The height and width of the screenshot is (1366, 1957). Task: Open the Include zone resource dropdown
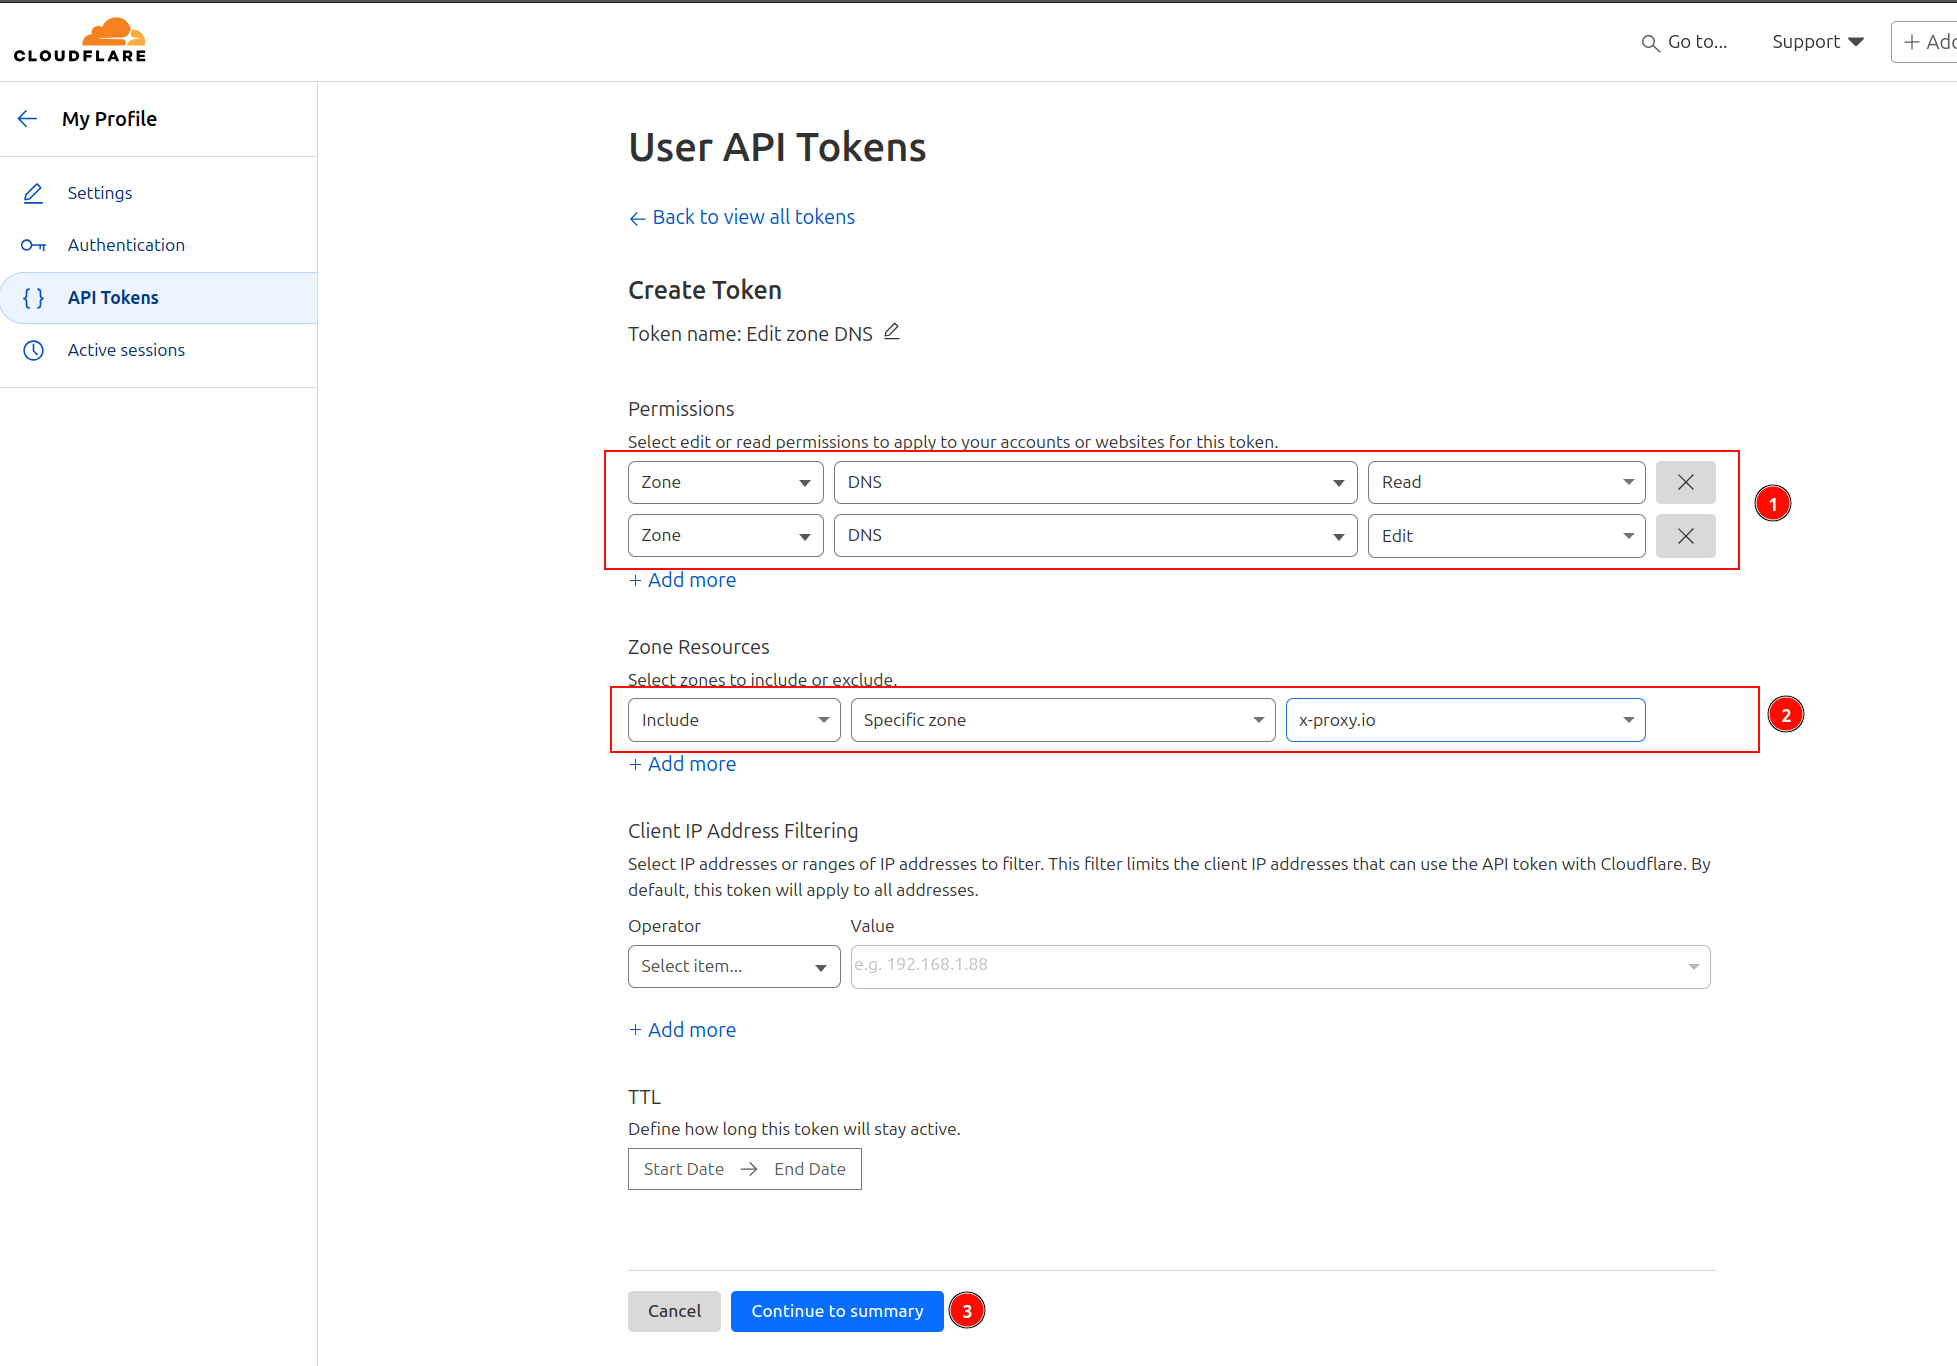click(x=734, y=720)
